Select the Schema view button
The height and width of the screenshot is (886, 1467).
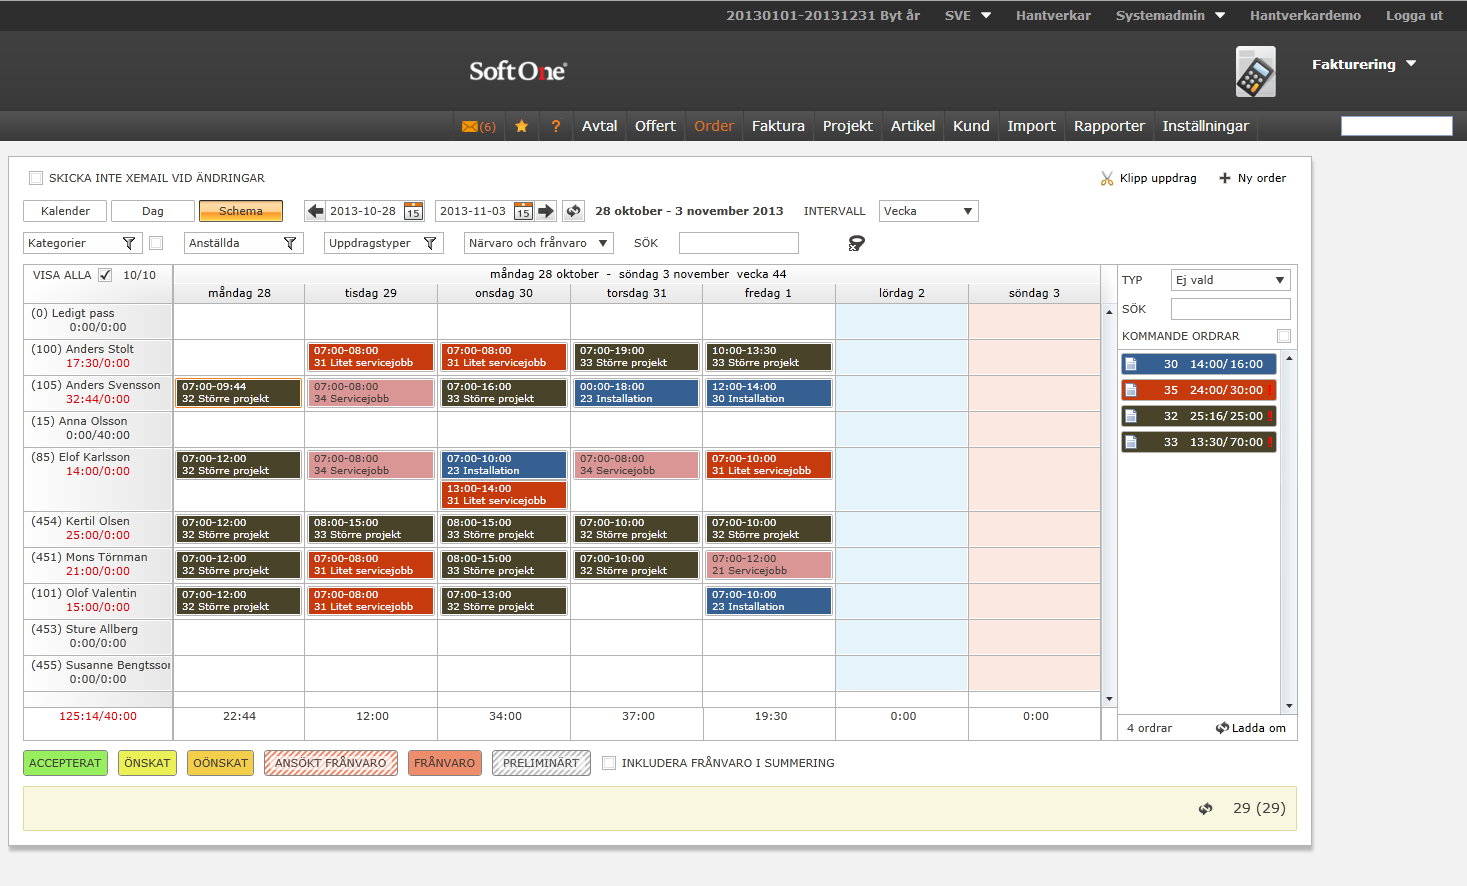[241, 211]
